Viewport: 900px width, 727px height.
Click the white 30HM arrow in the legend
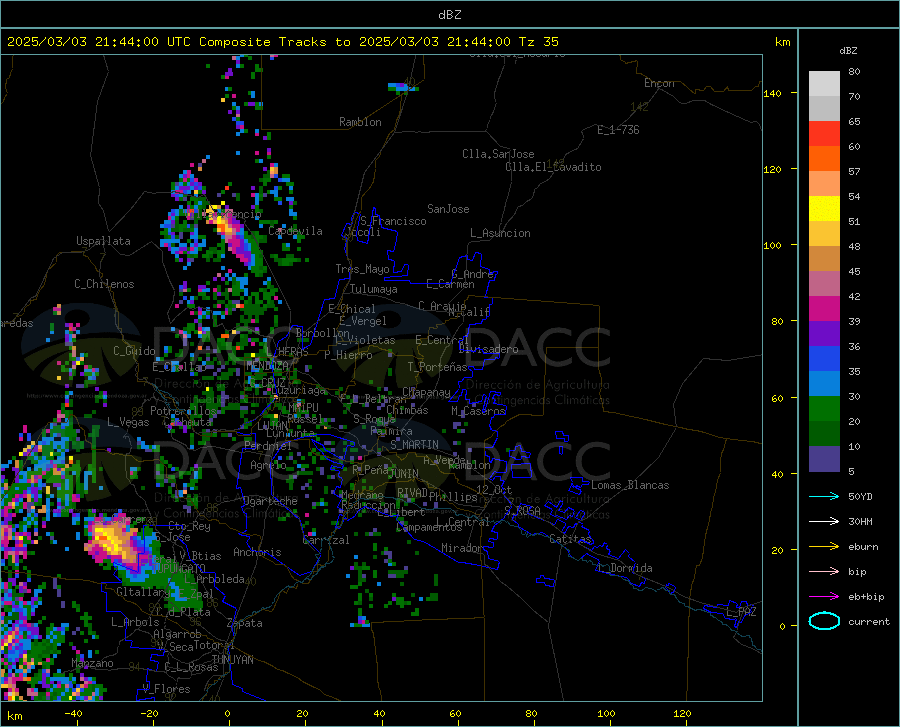pyautogui.click(x=824, y=522)
